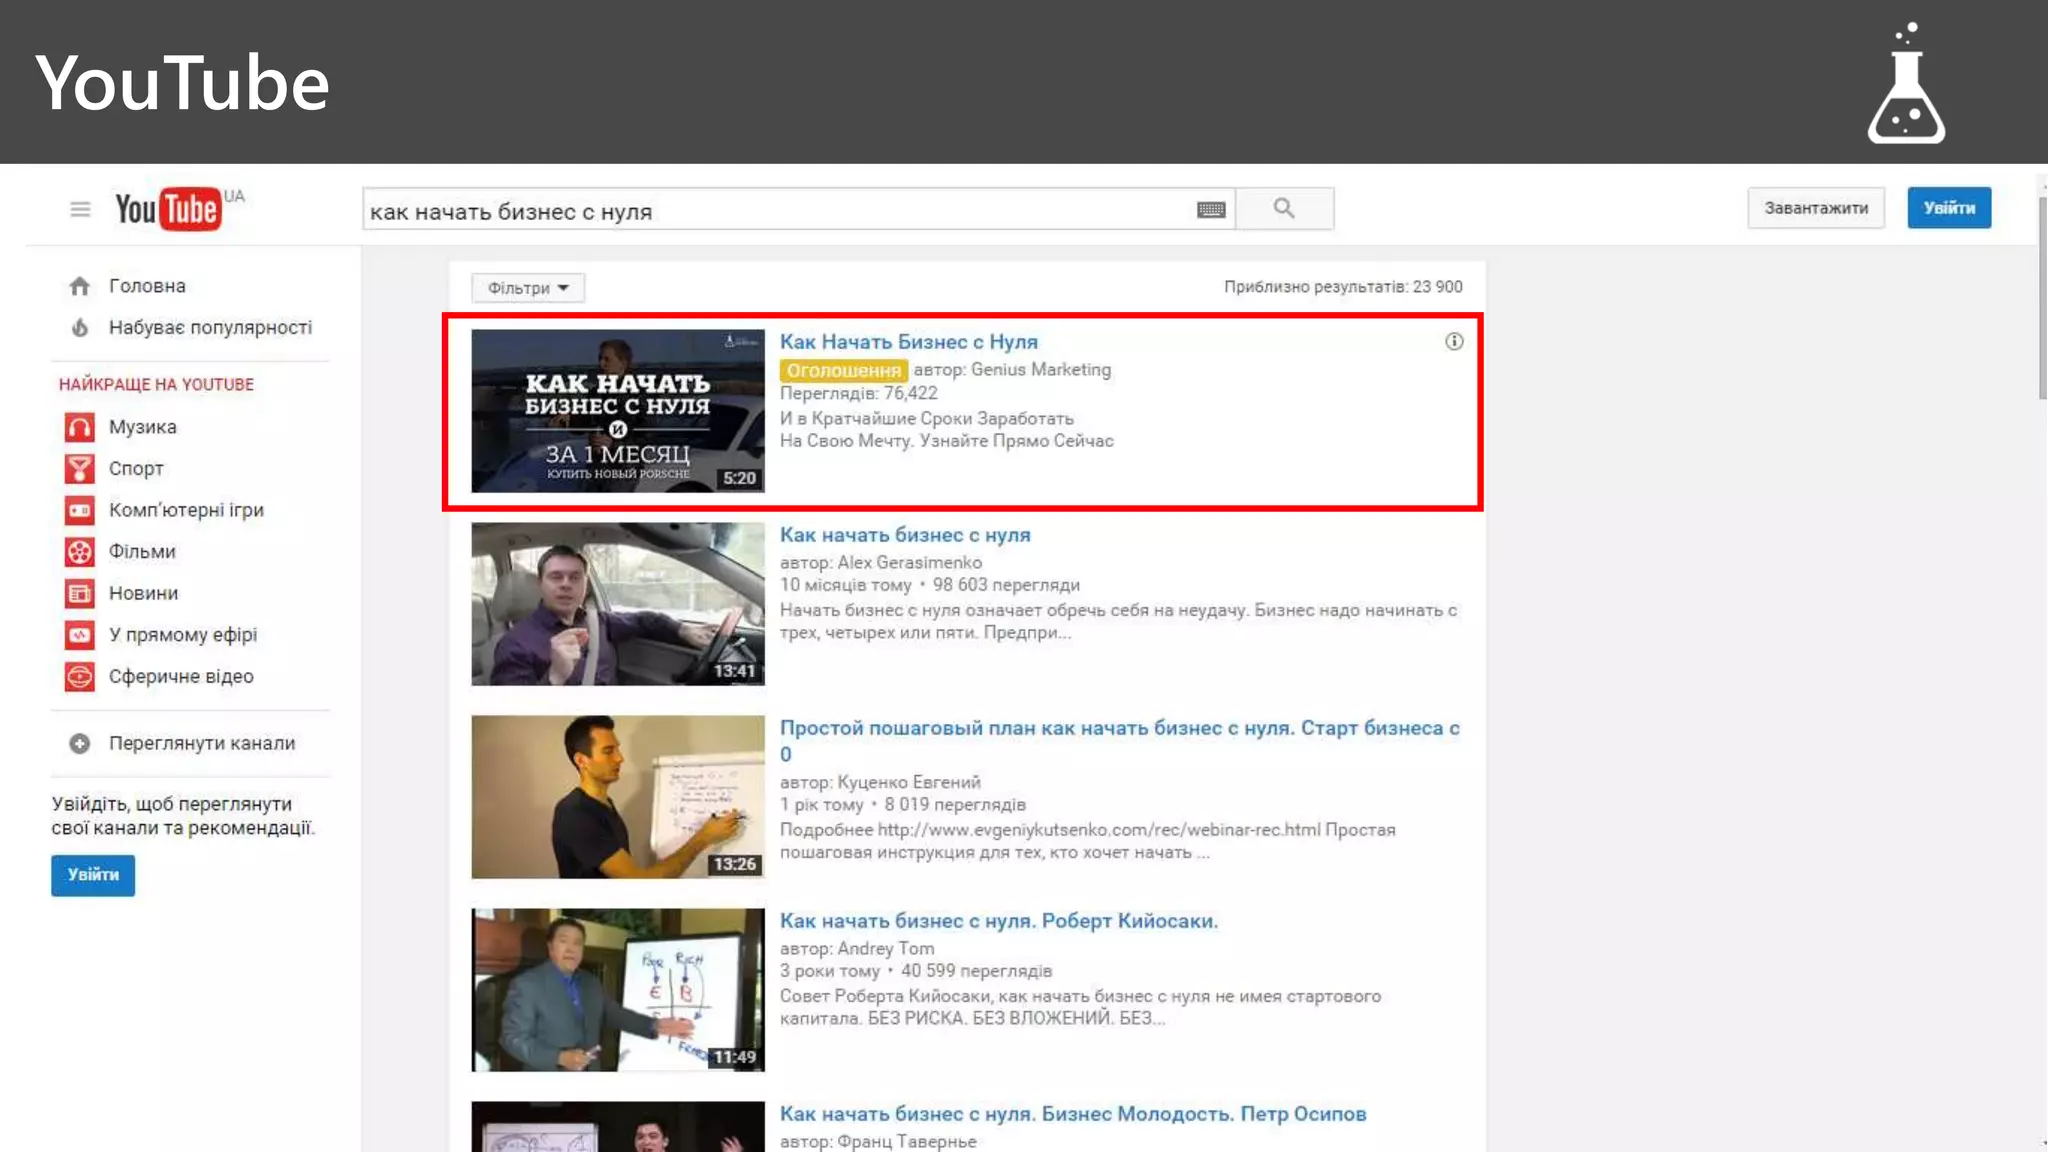This screenshot has height=1152, width=2048.
Task: Select Новини in the sidebar
Action: (144, 594)
